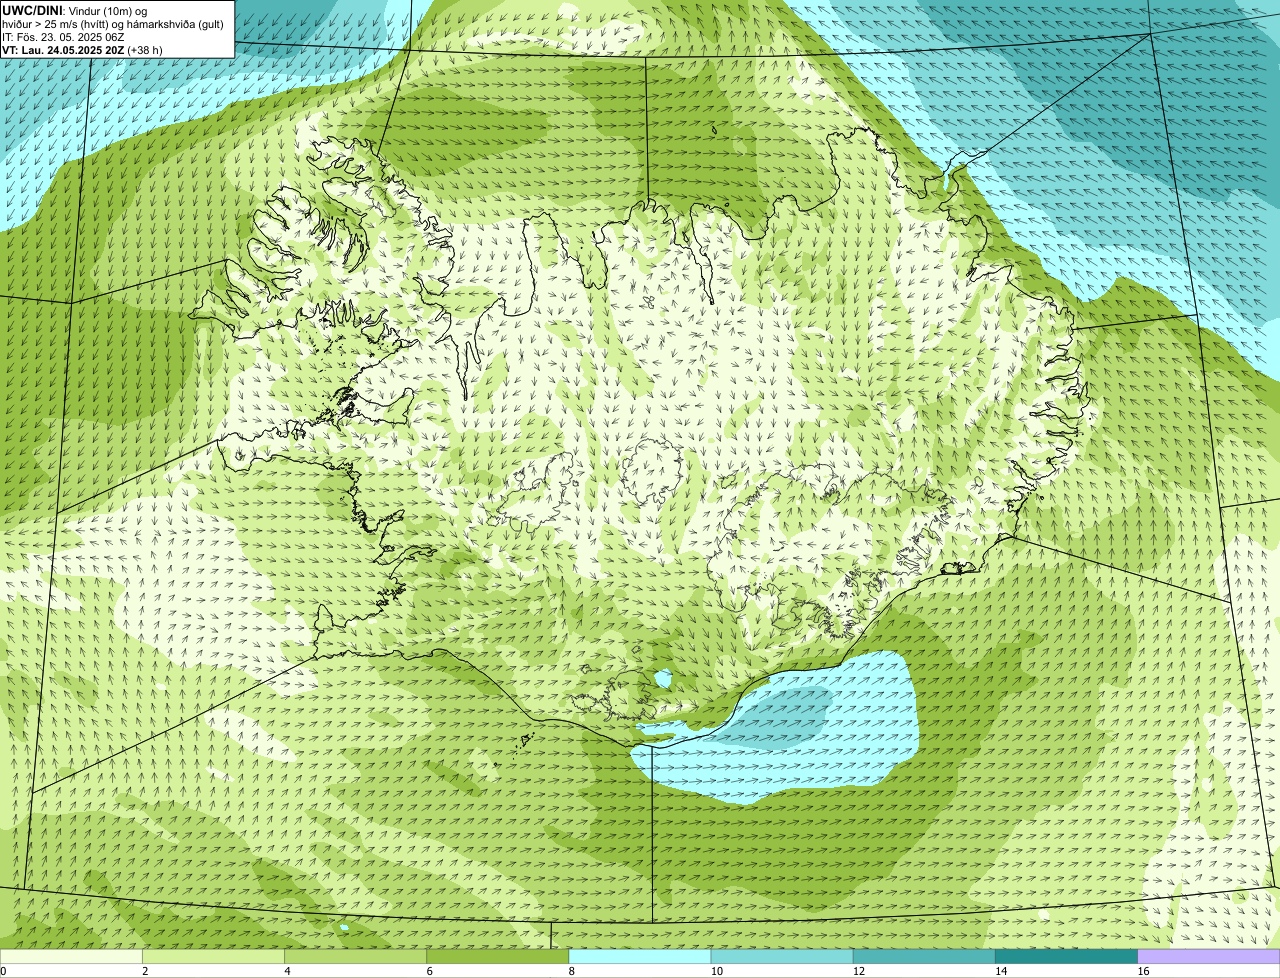Click the pale yellow 0–2 m/s legend swatch
The width and height of the screenshot is (1280, 978).
click(71, 957)
